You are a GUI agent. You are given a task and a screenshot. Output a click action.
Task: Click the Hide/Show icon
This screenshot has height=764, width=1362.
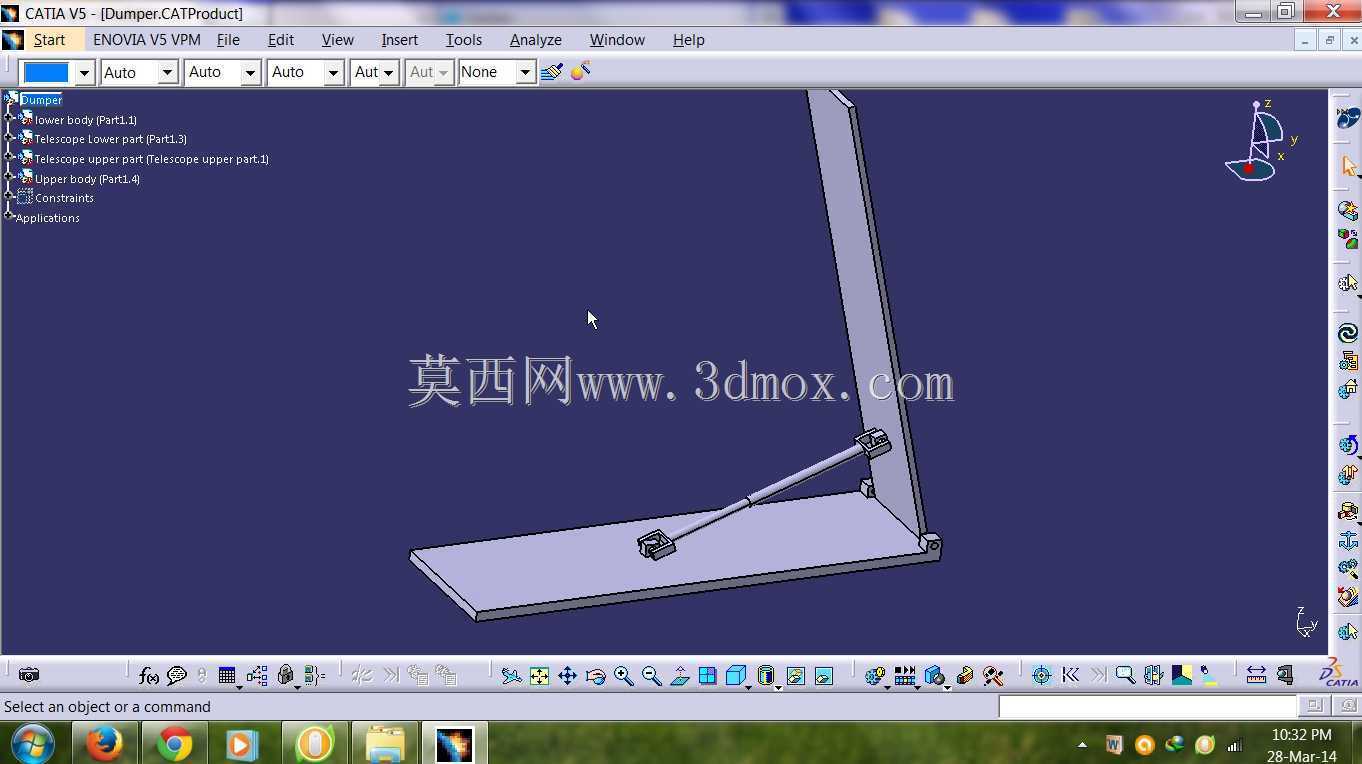[x=795, y=676]
